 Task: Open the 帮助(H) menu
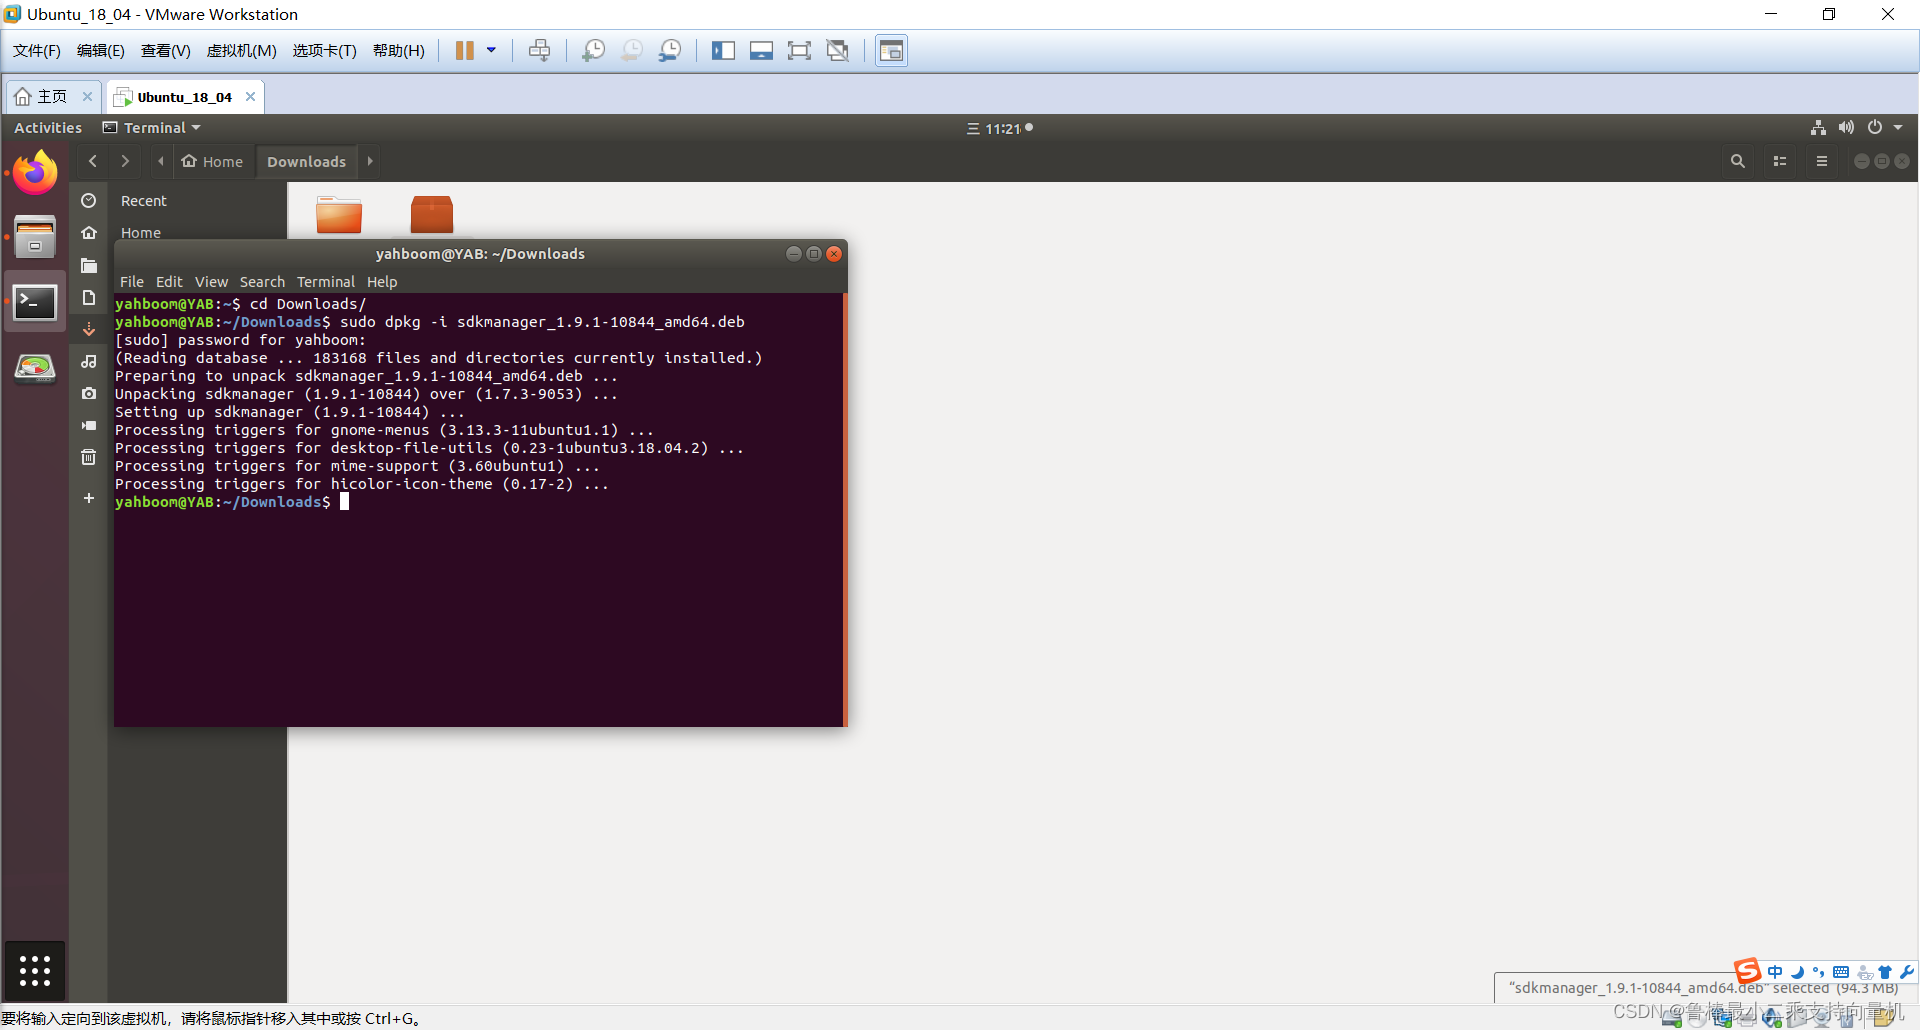(399, 51)
